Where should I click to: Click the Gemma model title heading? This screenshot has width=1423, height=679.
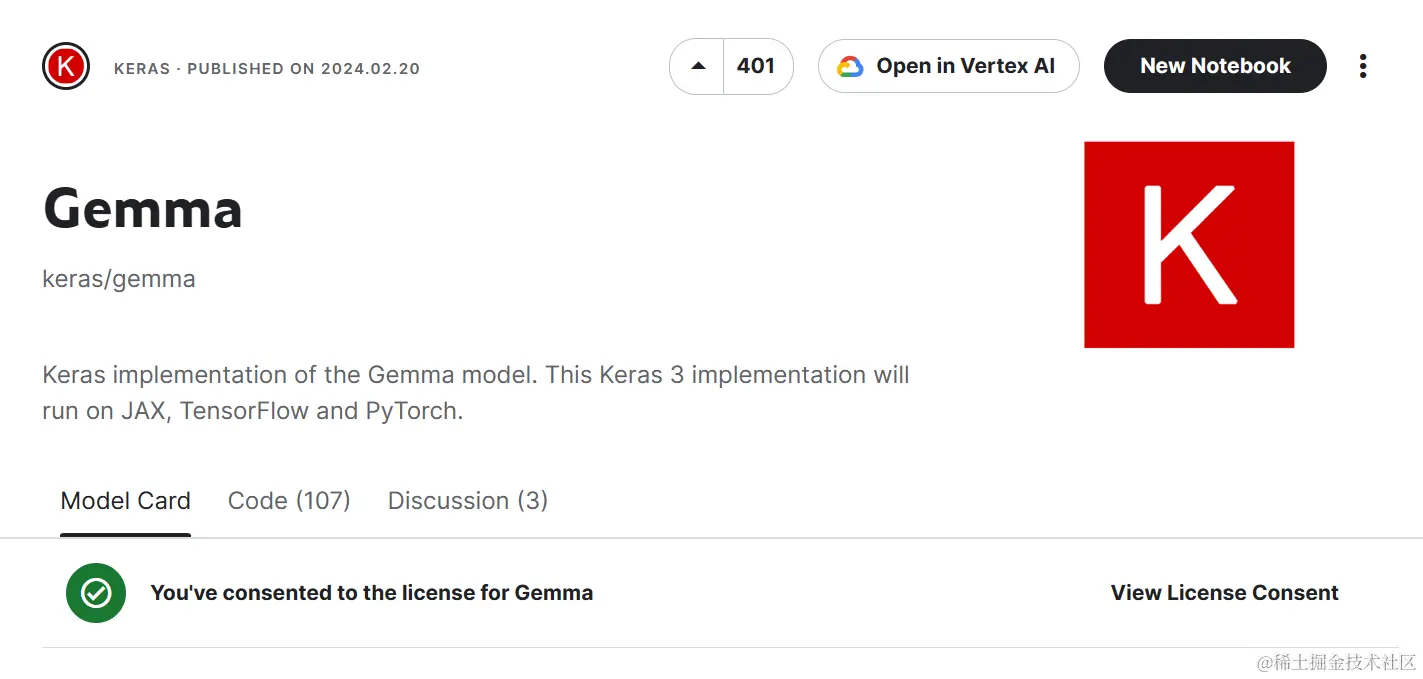coord(143,210)
